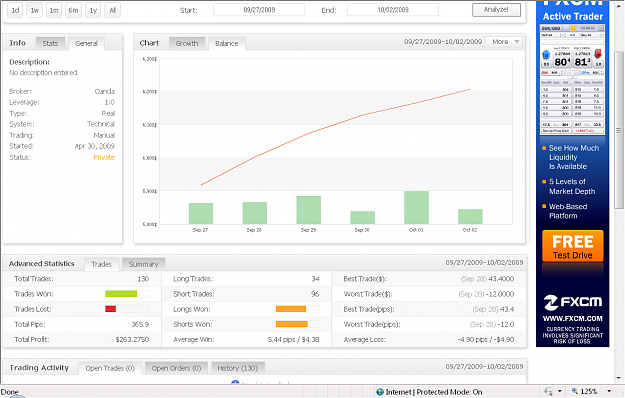625x398 pixels.
Task: Switch to the Stats tab in Info
Action: (x=50, y=43)
